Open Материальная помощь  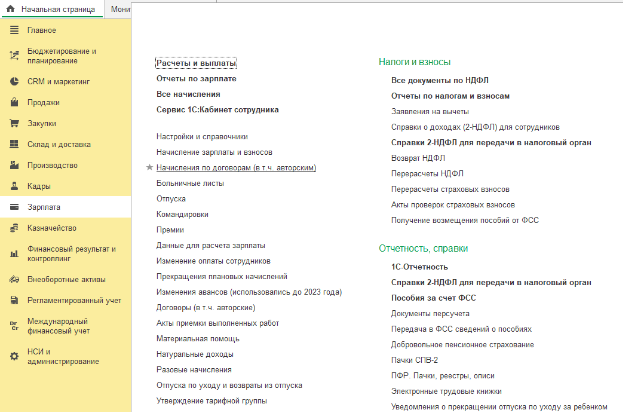(x=198, y=339)
